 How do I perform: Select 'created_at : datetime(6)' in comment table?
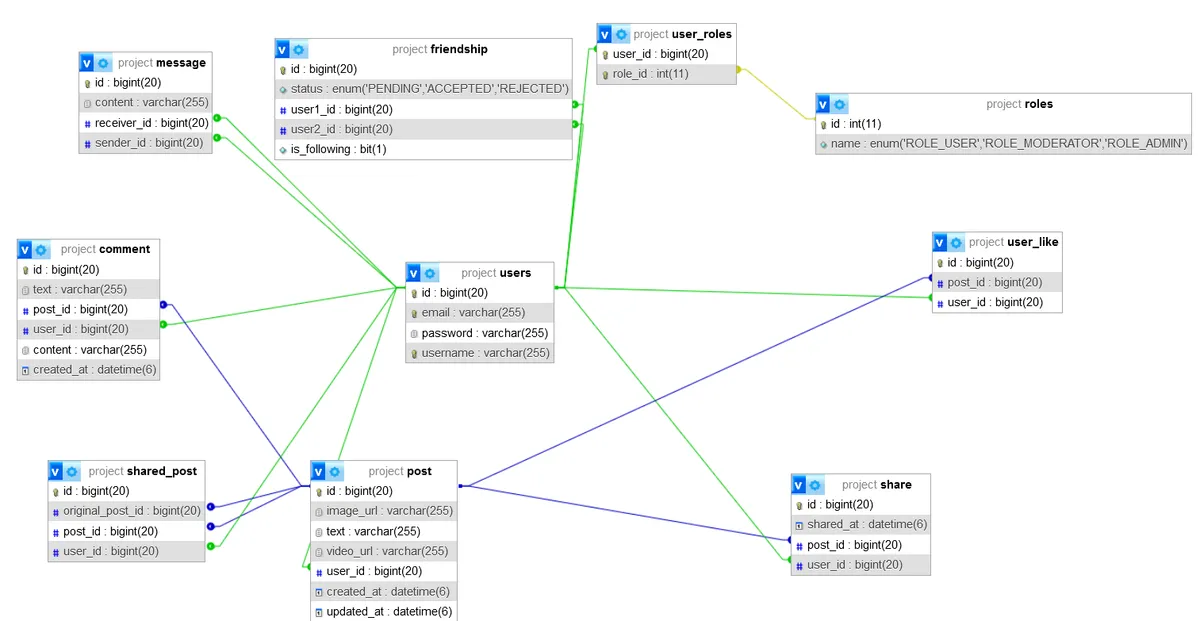coord(89,369)
